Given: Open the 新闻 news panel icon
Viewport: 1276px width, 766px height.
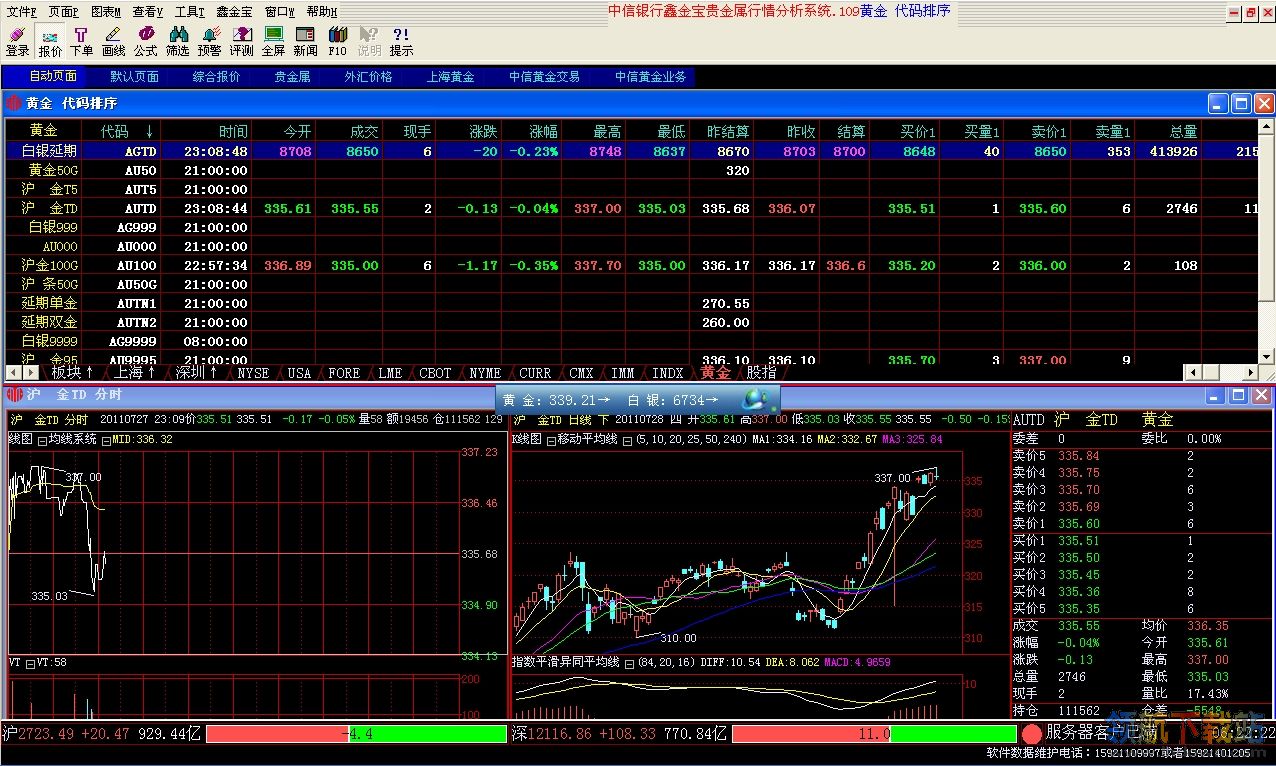Looking at the screenshot, I should (x=305, y=41).
